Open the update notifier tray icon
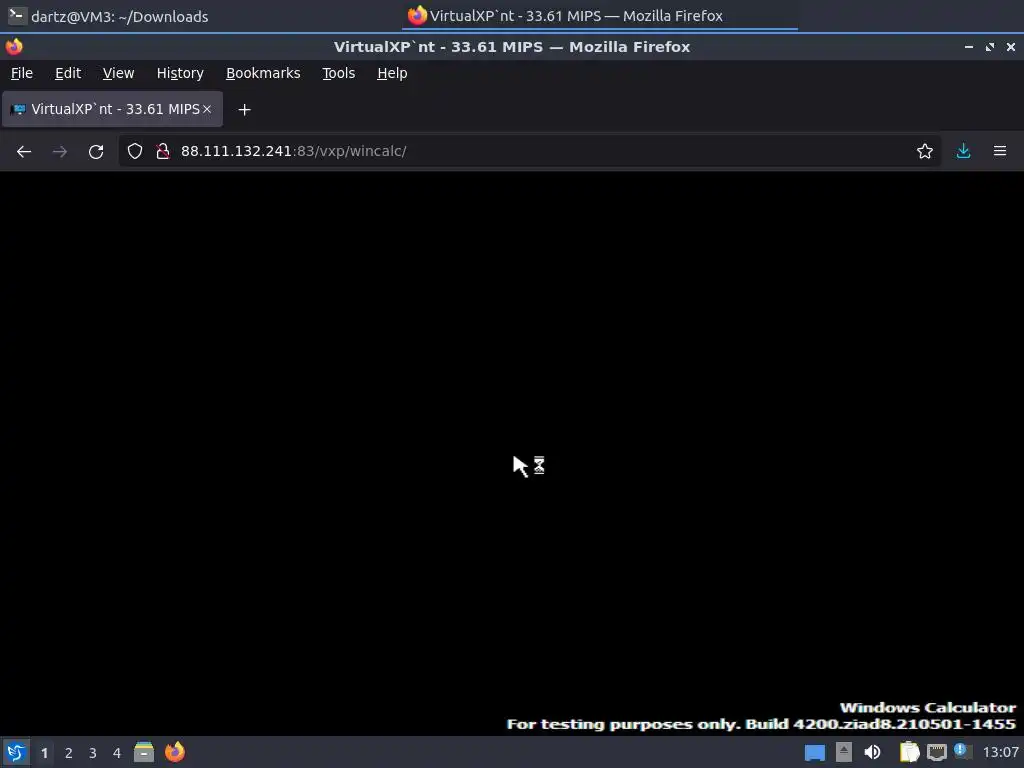1024x768 pixels. tap(962, 751)
